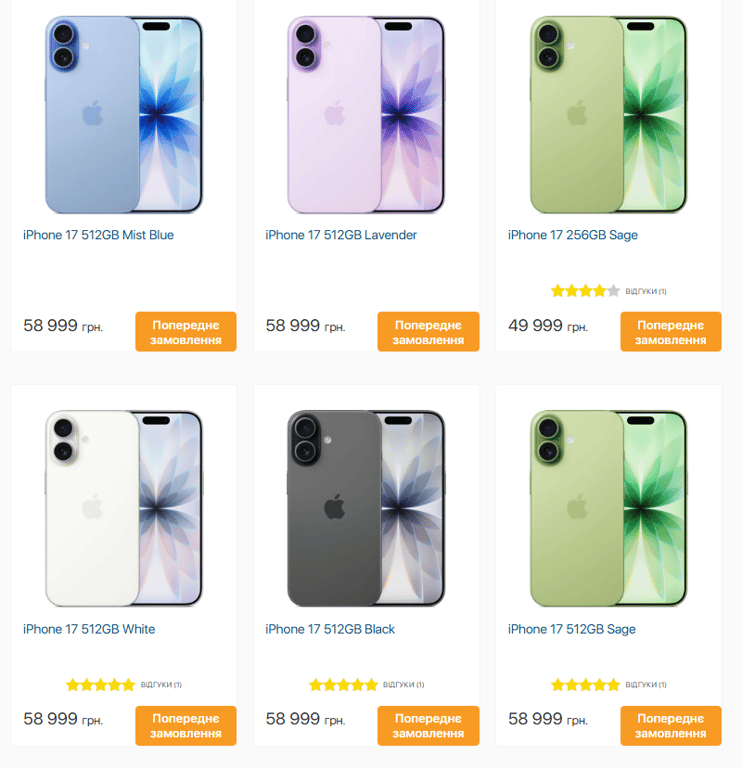Pre-order the Black iPhone 17 512GB
The height and width of the screenshot is (768, 742).
(428, 725)
